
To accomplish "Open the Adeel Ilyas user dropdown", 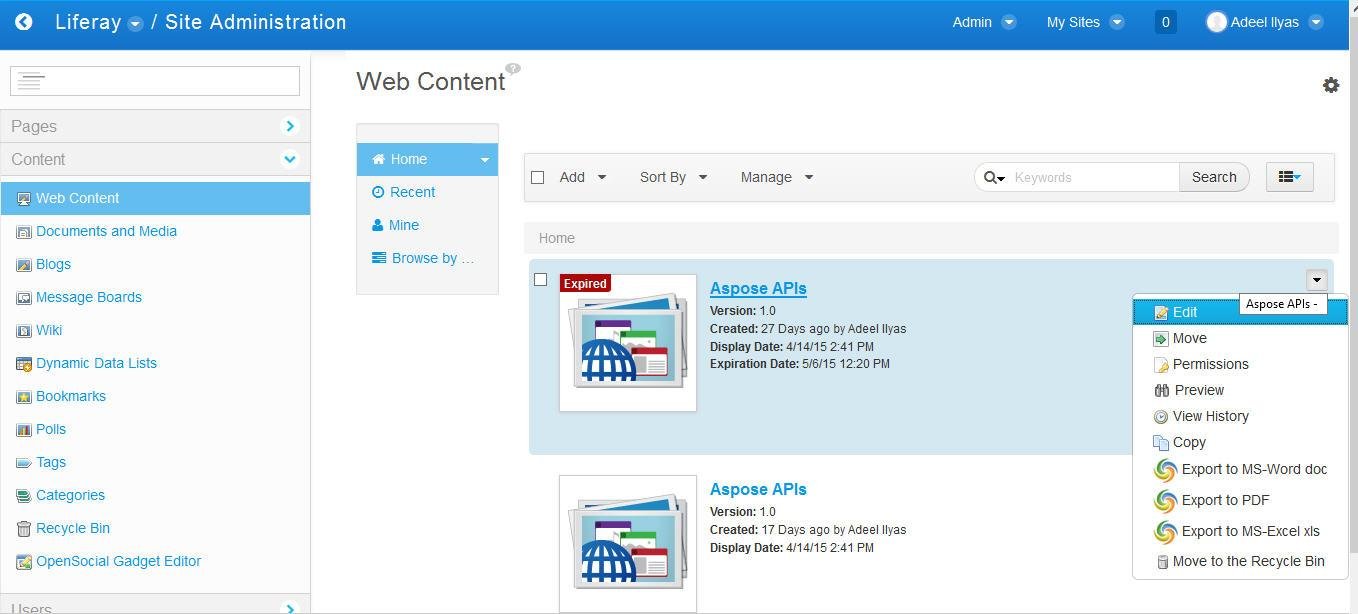I will [1265, 22].
